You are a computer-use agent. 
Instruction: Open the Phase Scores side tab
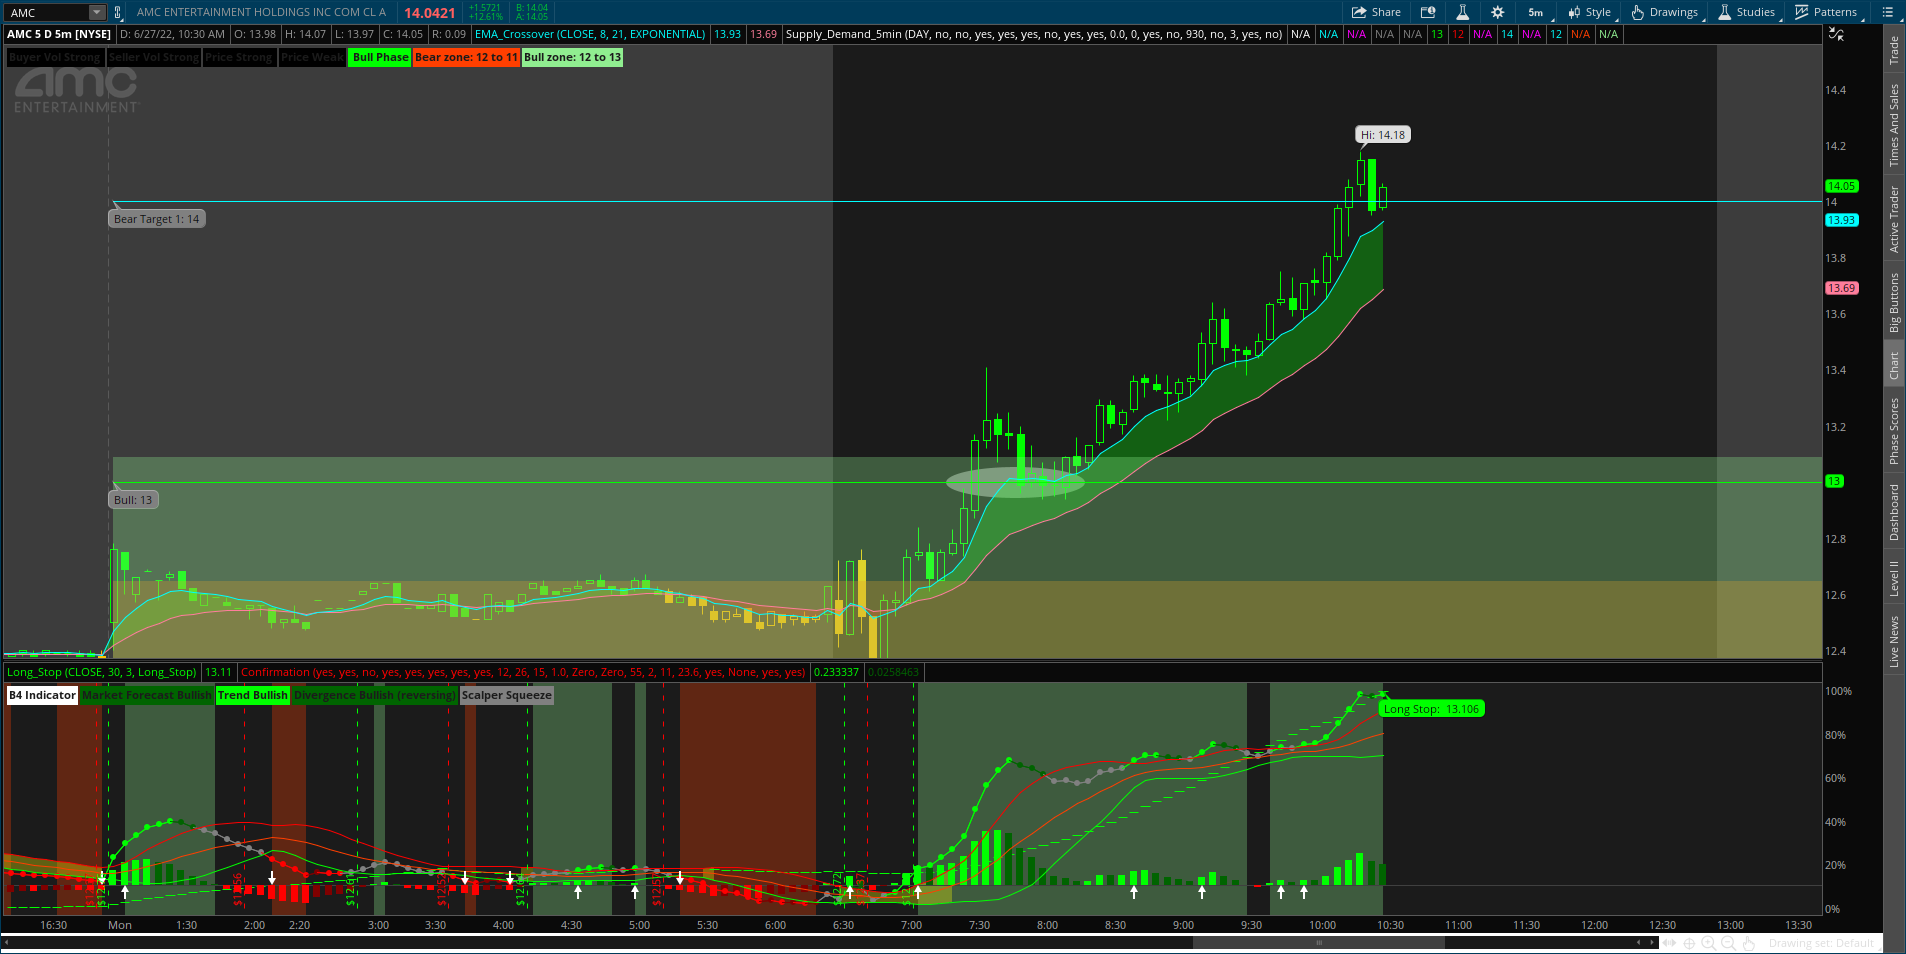tap(1894, 431)
